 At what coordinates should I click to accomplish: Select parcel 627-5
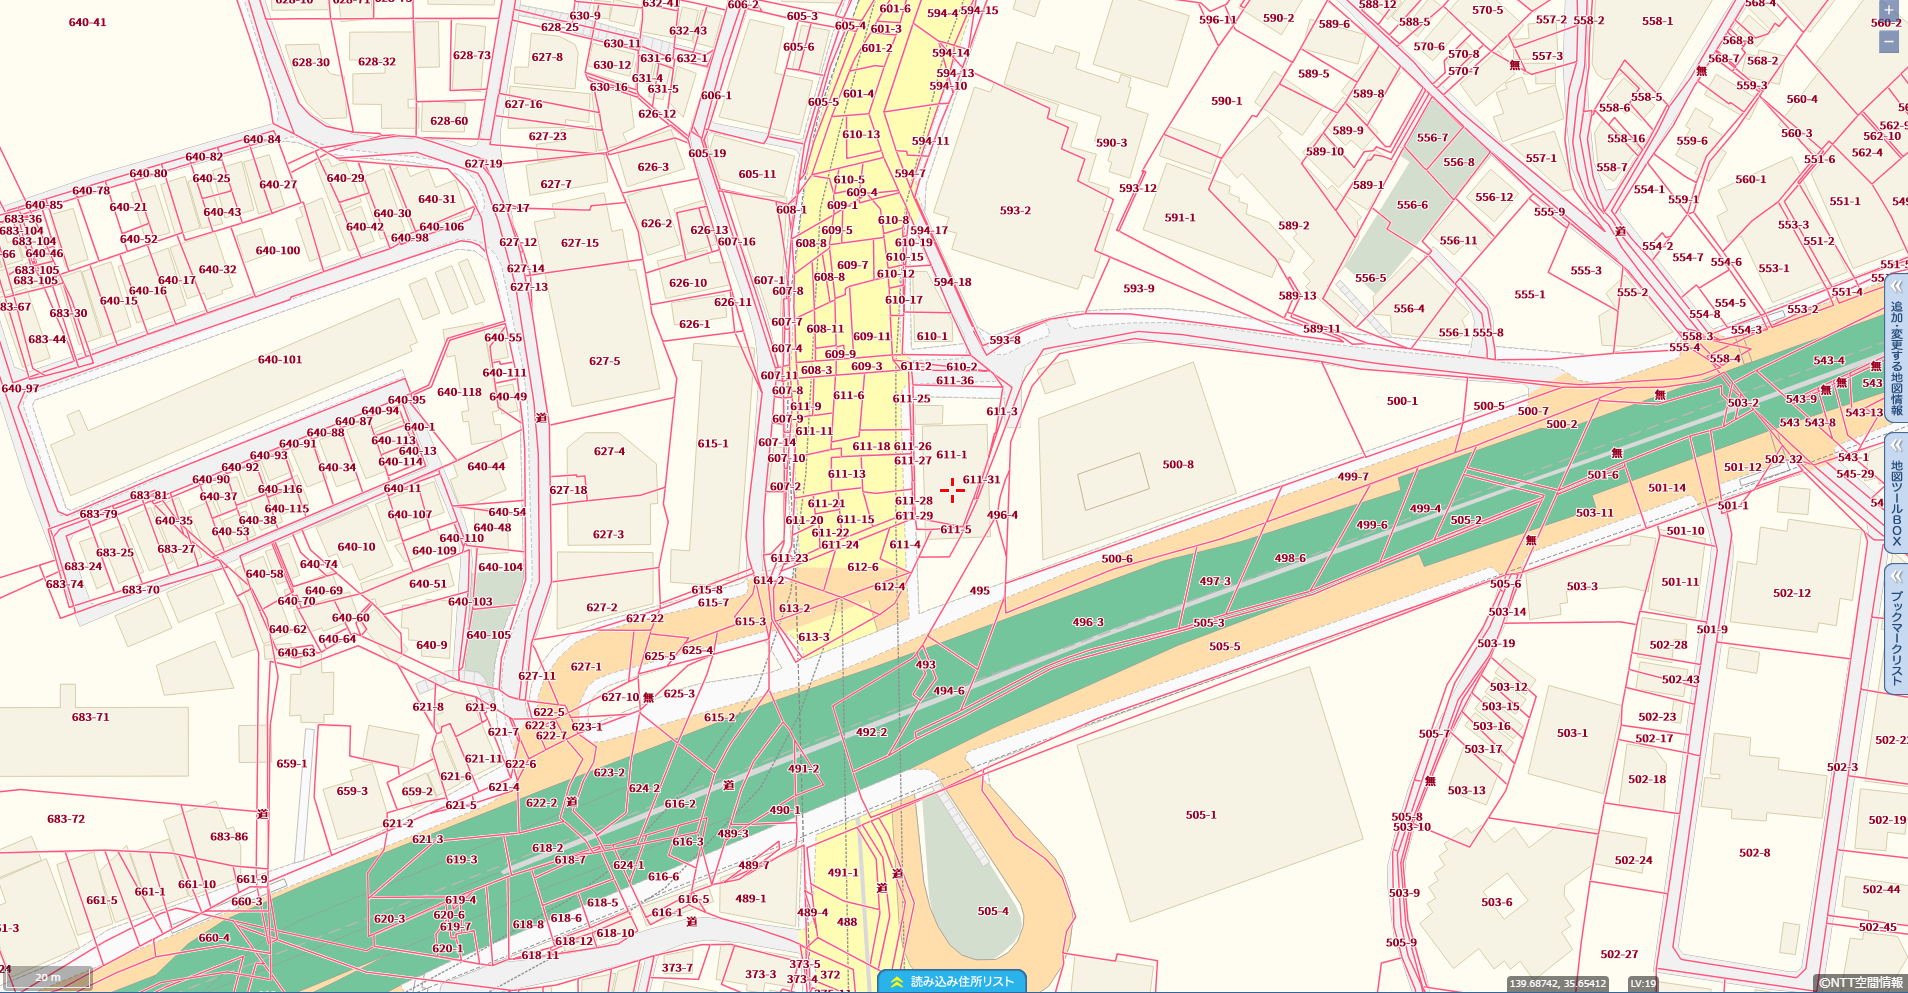coord(604,361)
